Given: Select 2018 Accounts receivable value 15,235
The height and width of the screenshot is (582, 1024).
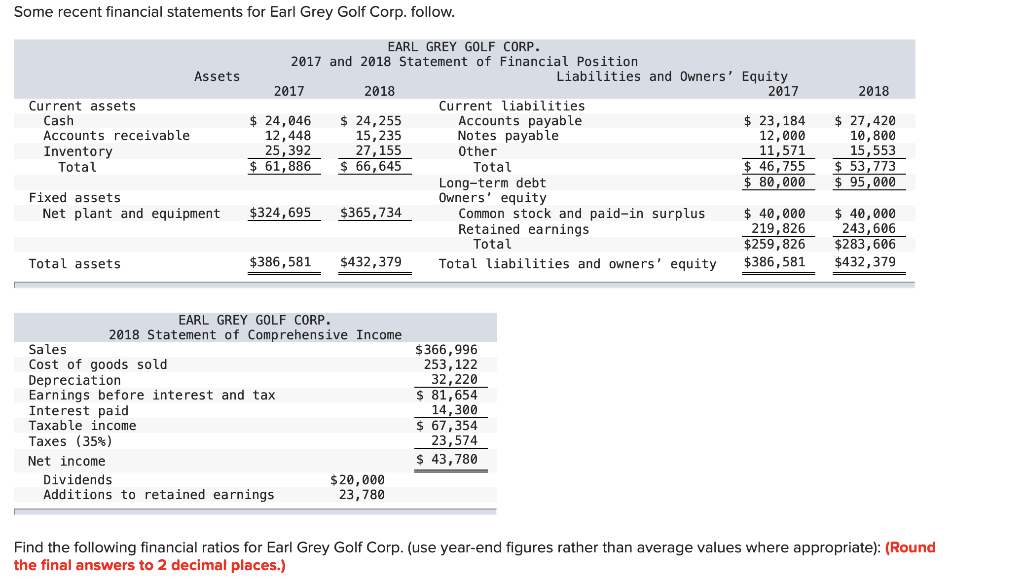Looking at the screenshot, I should pyautogui.click(x=378, y=136).
